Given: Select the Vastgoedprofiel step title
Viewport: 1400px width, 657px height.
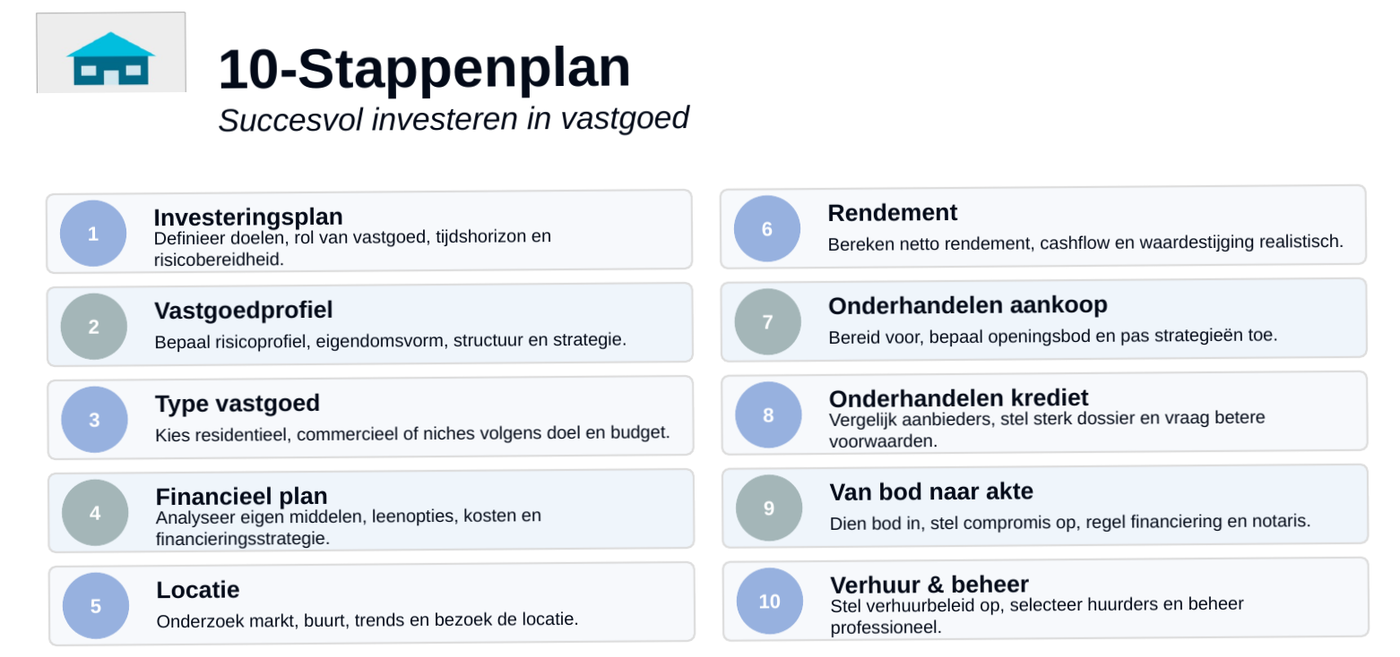Looking at the screenshot, I should pyautogui.click(x=243, y=310).
